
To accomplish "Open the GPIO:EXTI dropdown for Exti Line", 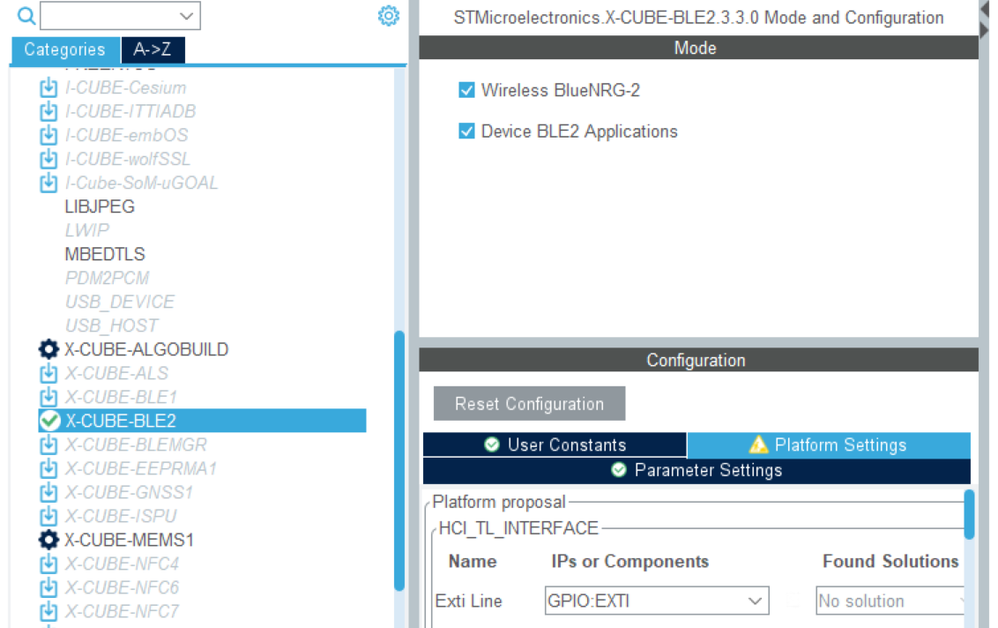I will pos(656,601).
